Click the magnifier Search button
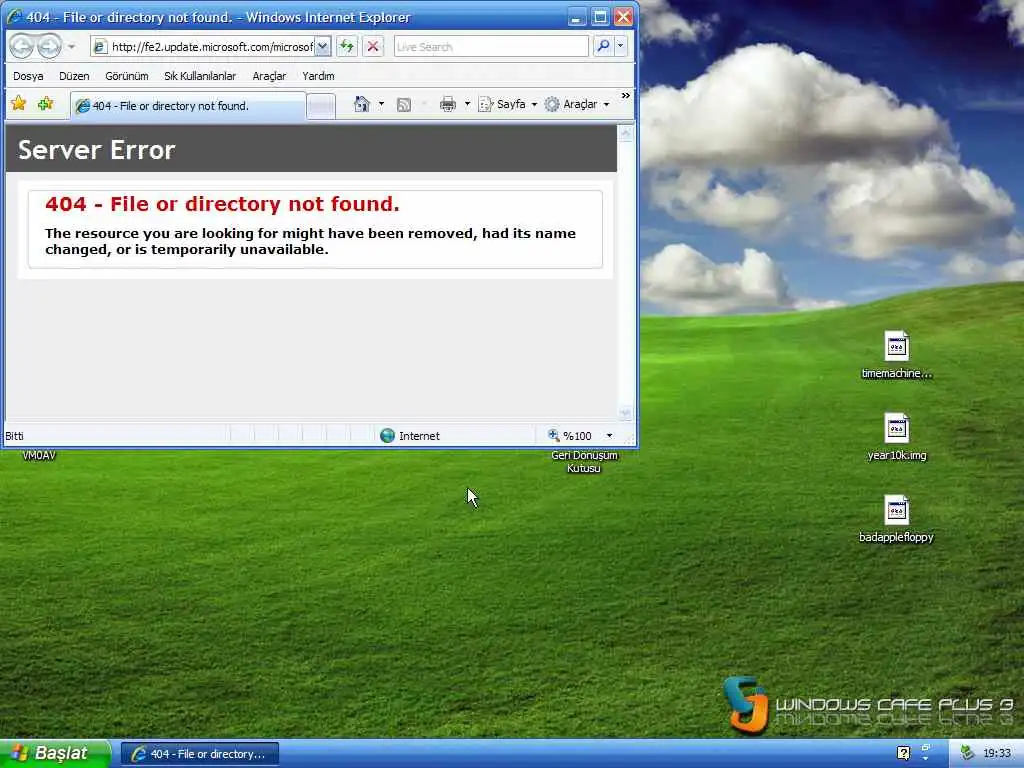 click(x=603, y=46)
